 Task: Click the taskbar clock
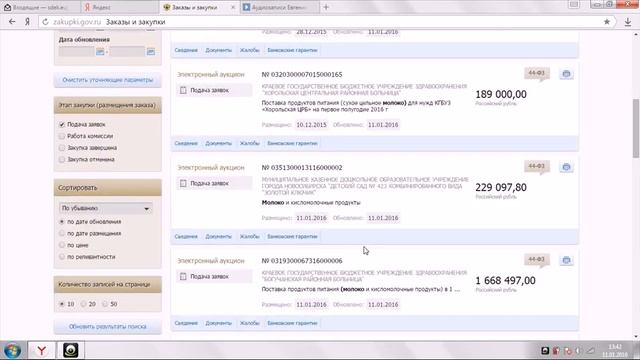coord(615,351)
